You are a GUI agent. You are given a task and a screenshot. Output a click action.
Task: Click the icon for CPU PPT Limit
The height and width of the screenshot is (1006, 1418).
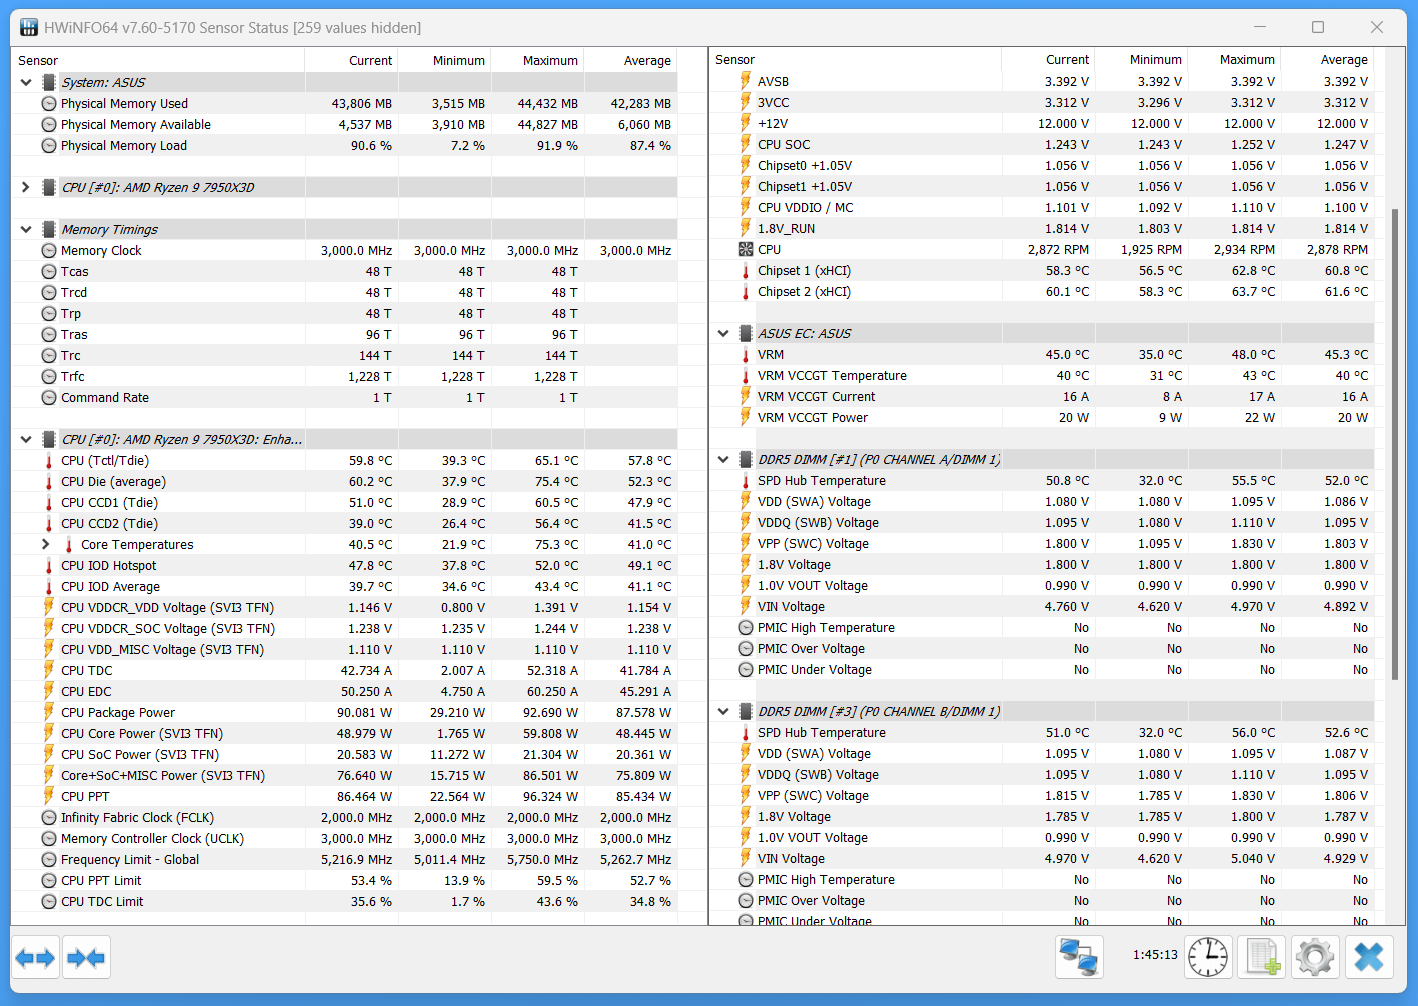[48, 881]
